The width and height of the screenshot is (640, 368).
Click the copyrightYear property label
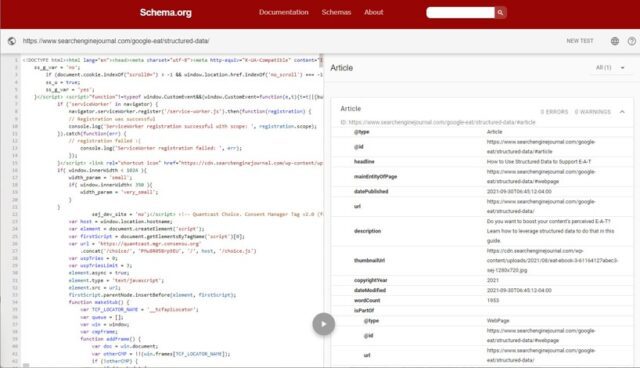pos(371,280)
